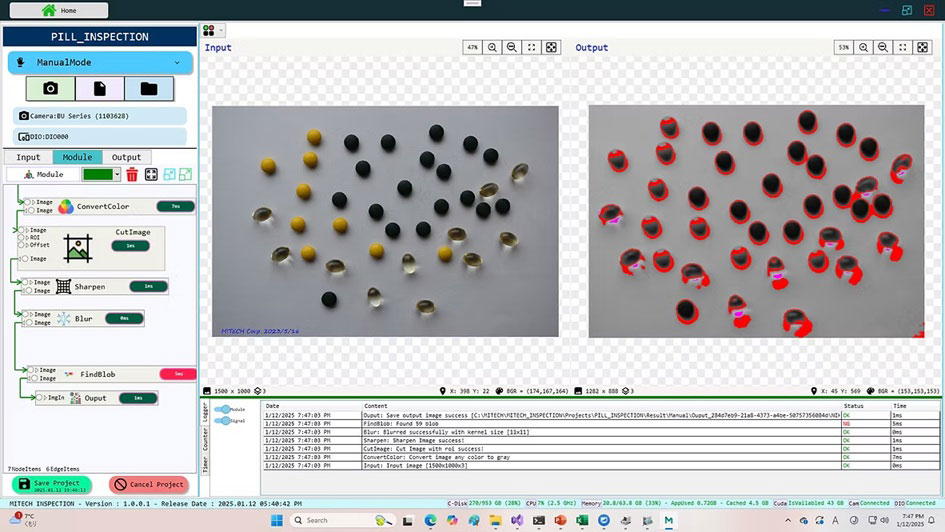The height and width of the screenshot is (532, 945).
Task: Delete module with red trash icon
Action: pos(132,175)
